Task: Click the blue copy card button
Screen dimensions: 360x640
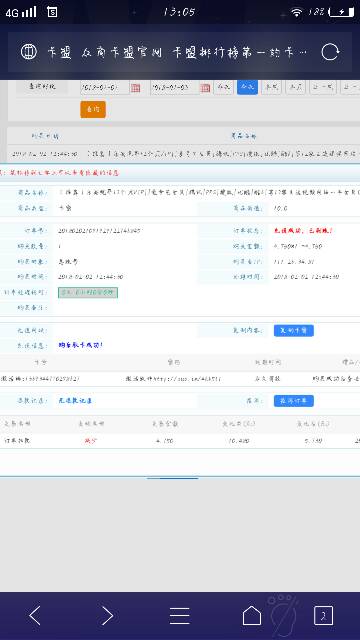Action: pos(294,331)
